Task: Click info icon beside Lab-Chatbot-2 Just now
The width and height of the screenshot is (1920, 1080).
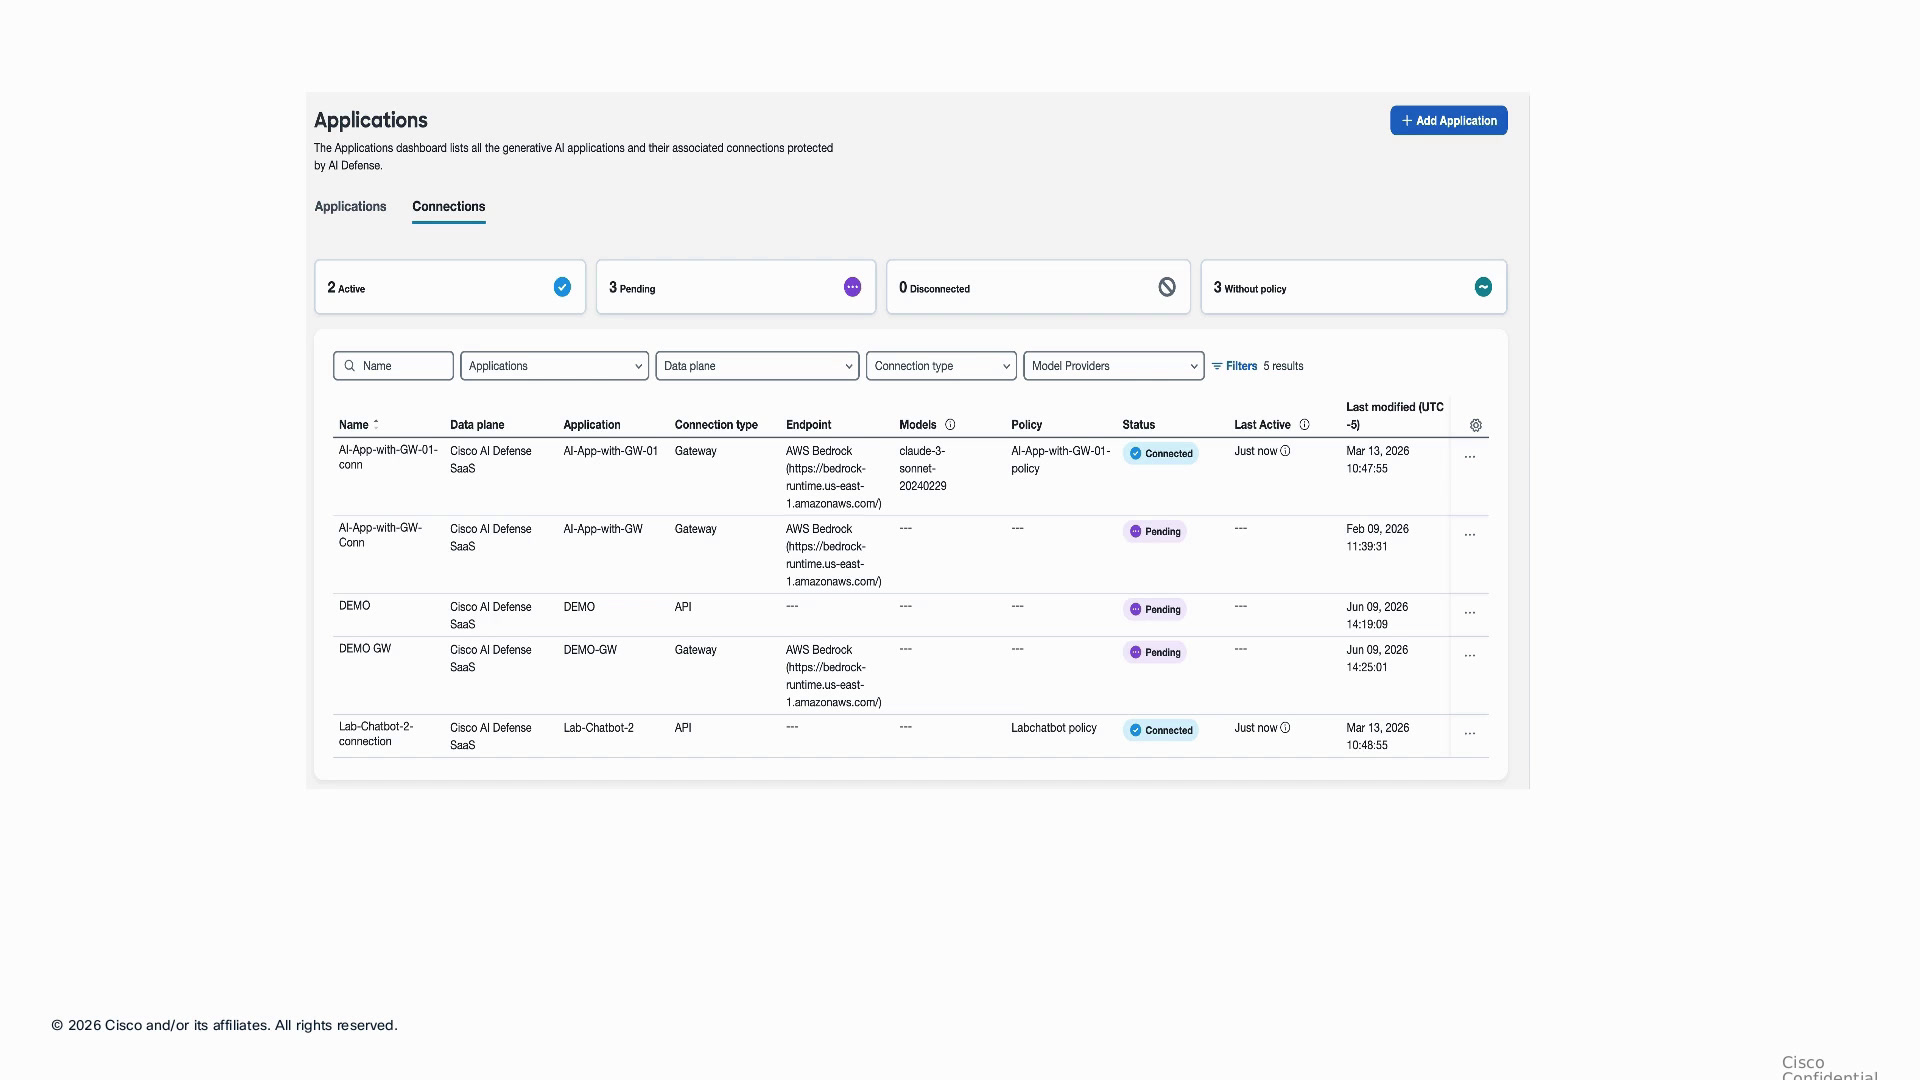Action: tap(1285, 728)
